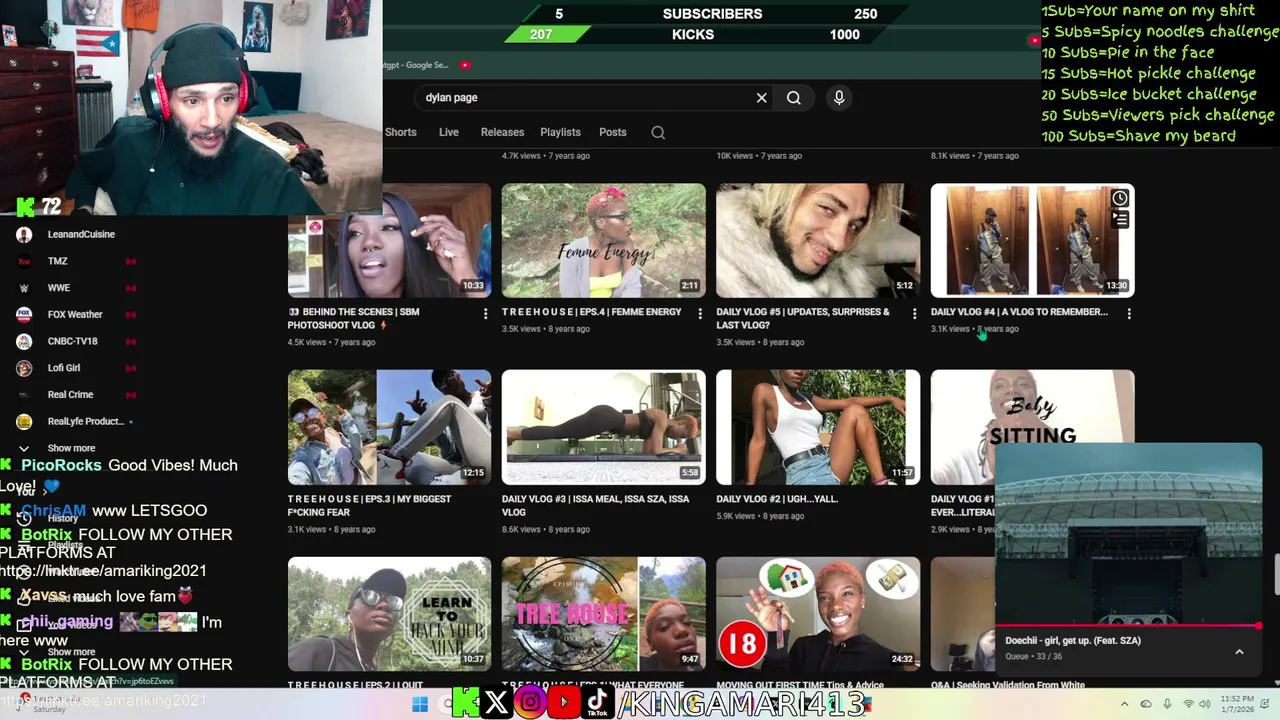Click 'Queue · 33 / 36' text
The image size is (1280, 720).
pyautogui.click(x=1031, y=657)
